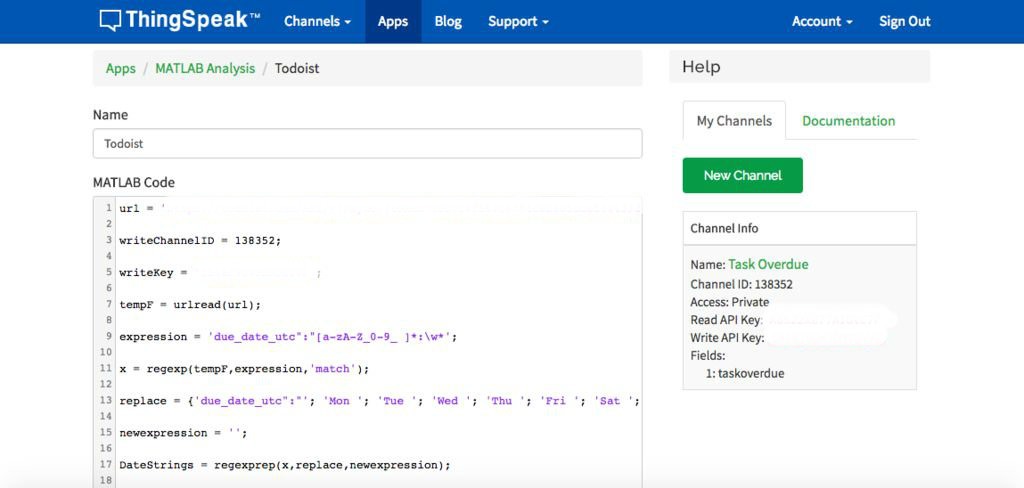
Task: Switch to the Documentation tab
Action: [x=848, y=121]
